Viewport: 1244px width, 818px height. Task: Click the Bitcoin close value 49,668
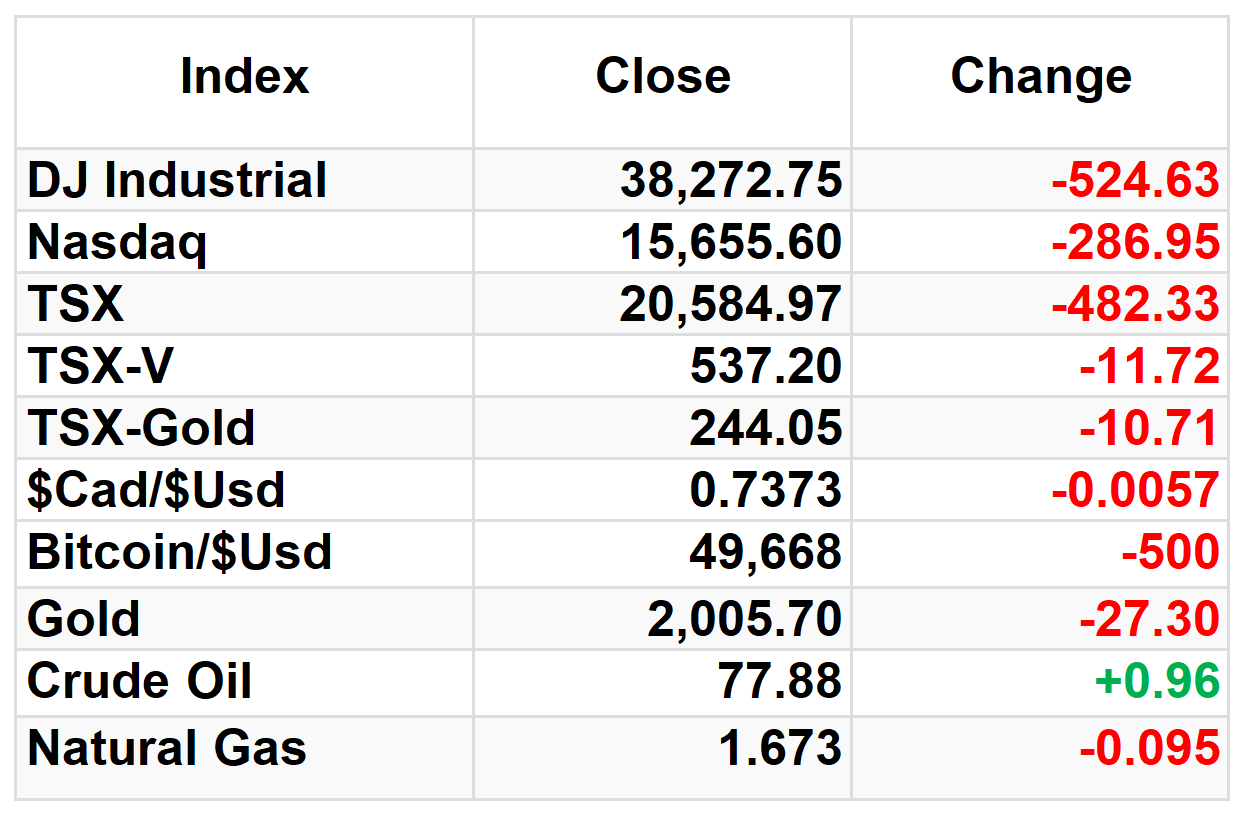pos(765,552)
